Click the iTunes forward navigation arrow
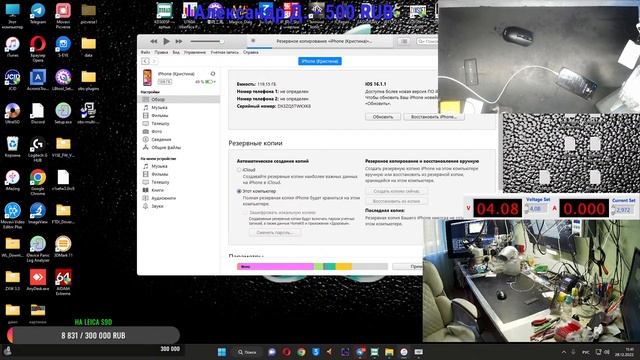 (x=154, y=61)
